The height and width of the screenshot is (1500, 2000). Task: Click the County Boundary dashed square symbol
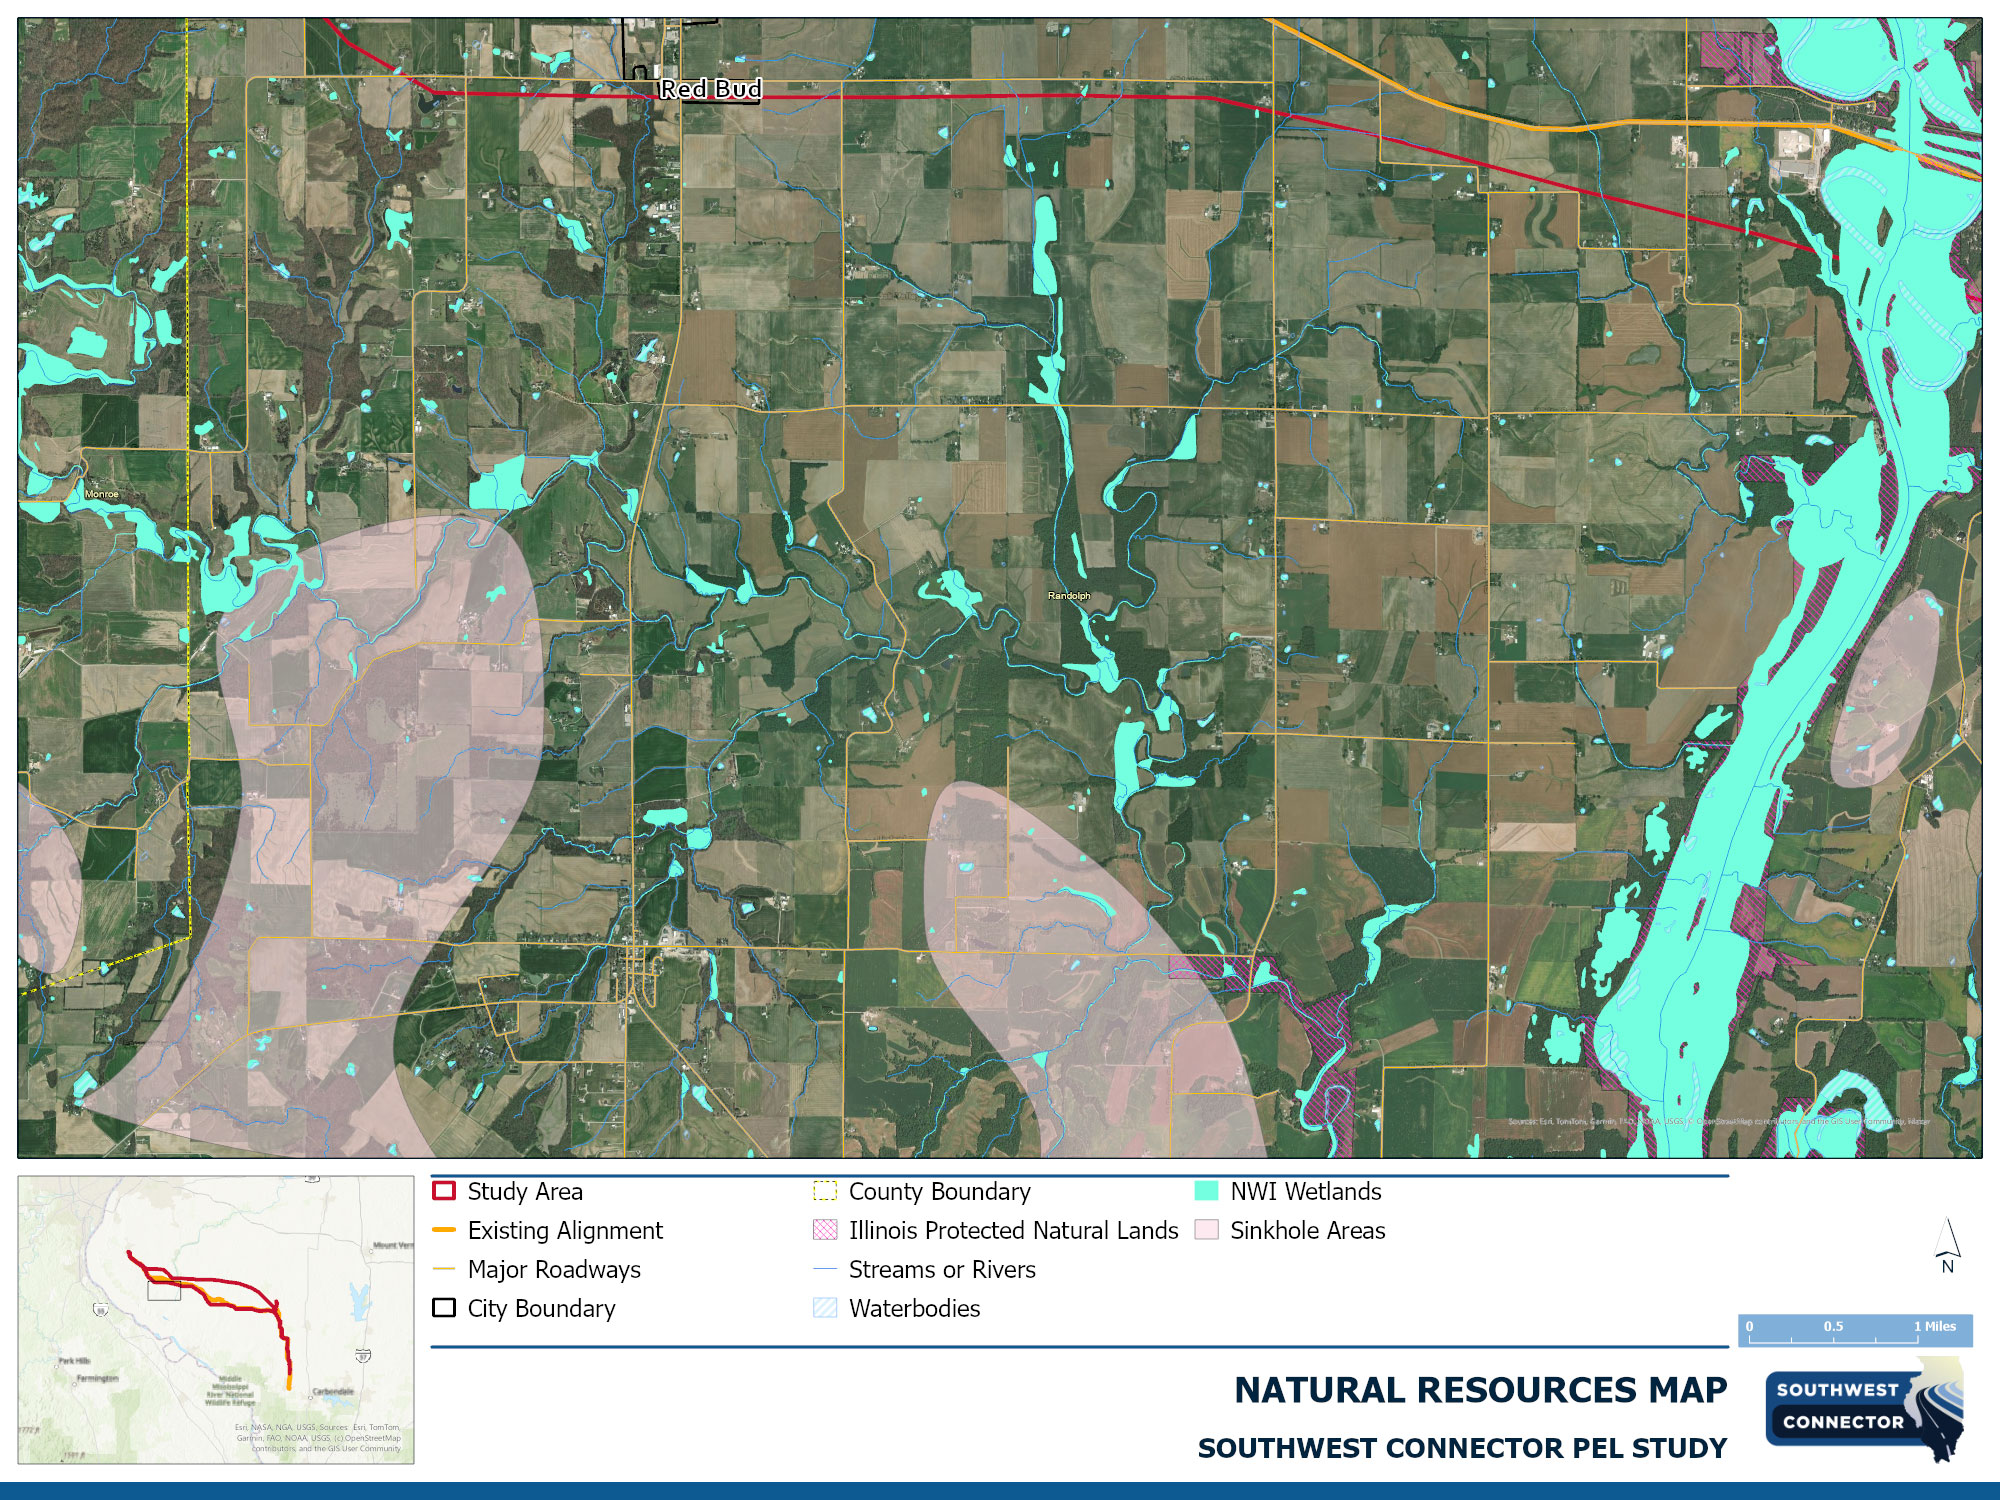[x=825, y=1191]
